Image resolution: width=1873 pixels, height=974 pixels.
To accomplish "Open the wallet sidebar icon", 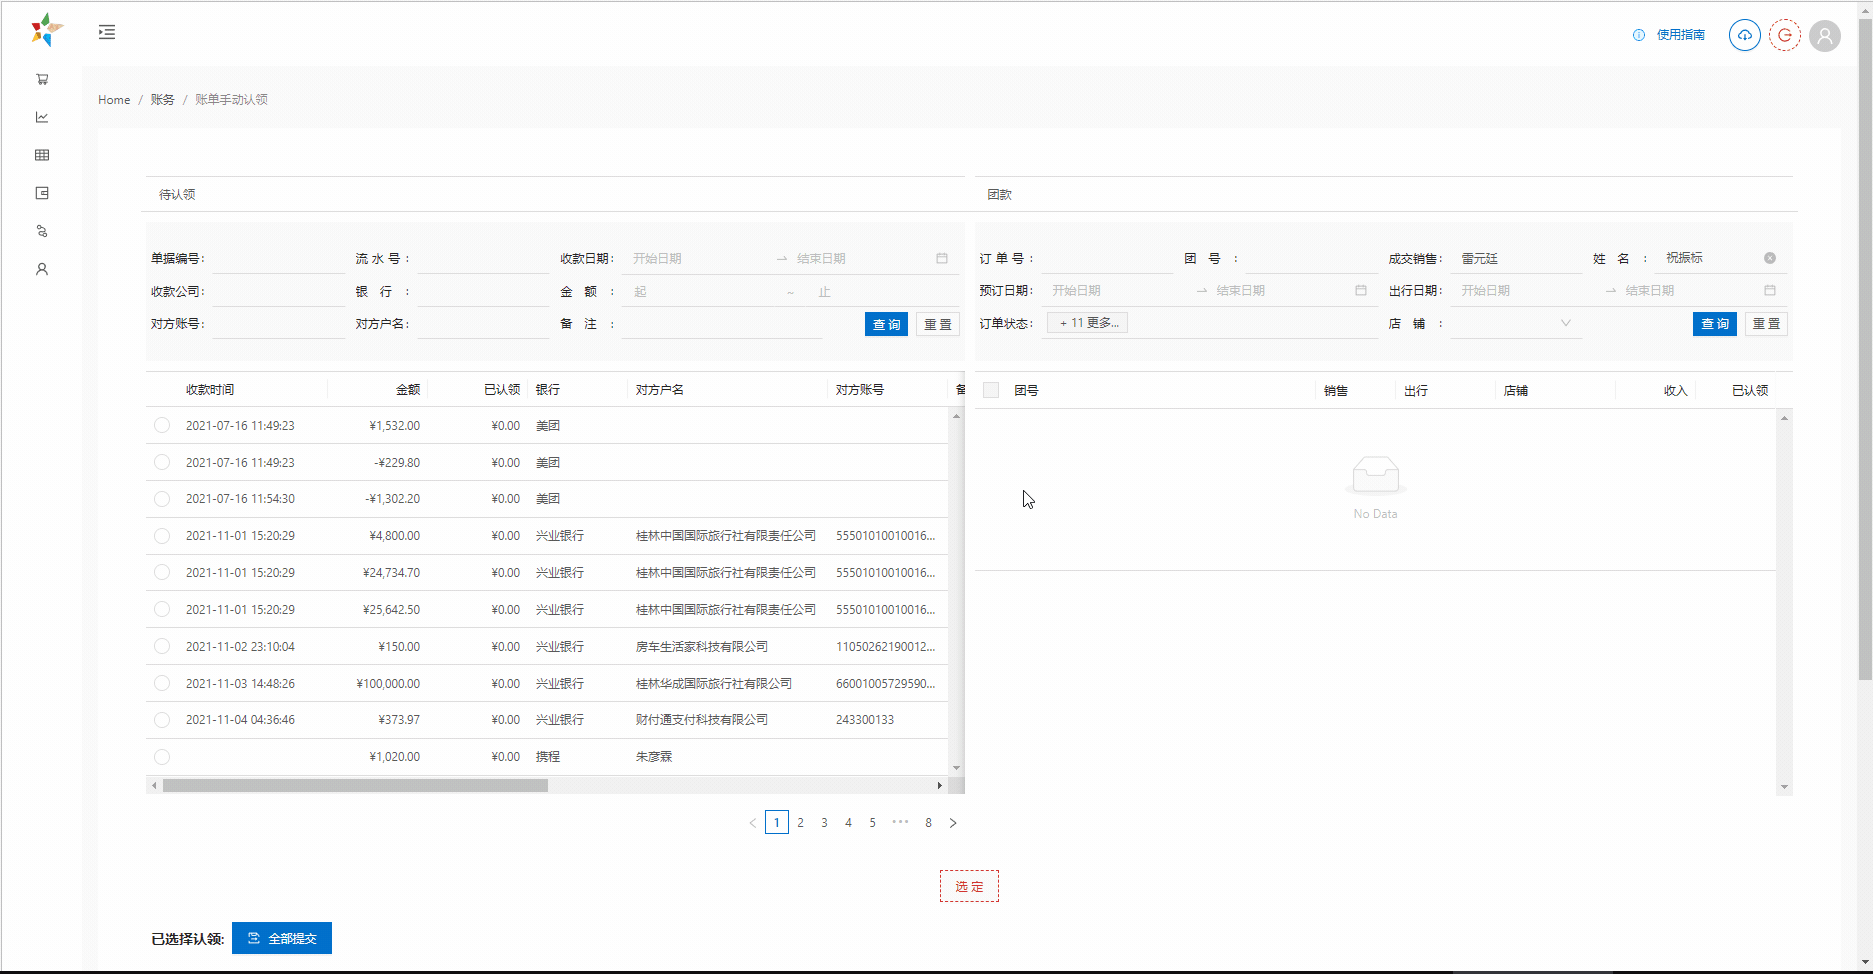I will click(x=42, y=193).
